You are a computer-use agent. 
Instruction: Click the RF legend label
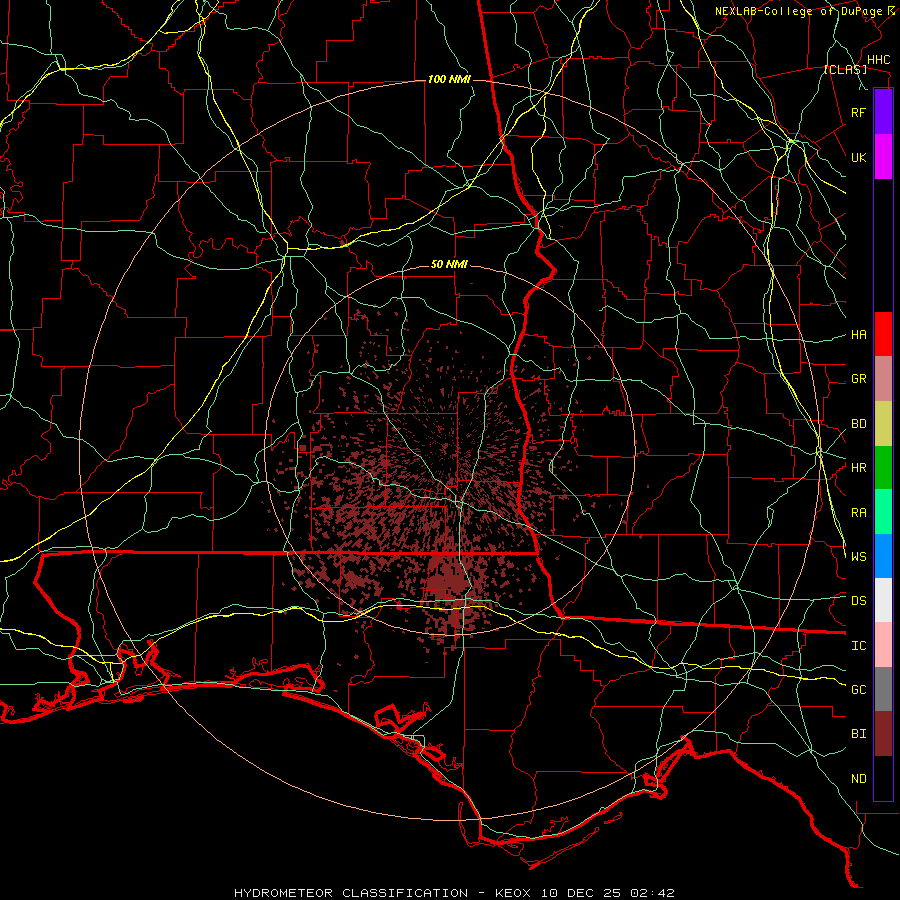[858, 112]
